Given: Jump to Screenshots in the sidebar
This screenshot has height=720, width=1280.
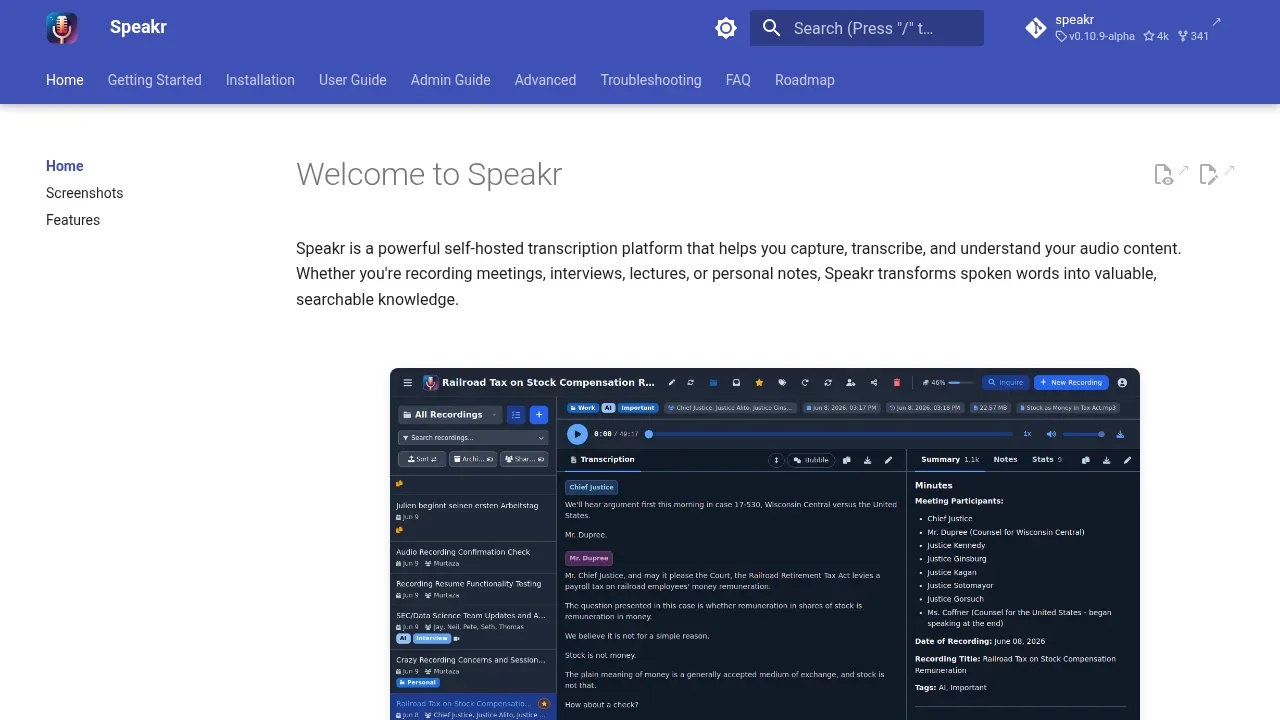Looking at the screenshot, I should tap(85, 193).
